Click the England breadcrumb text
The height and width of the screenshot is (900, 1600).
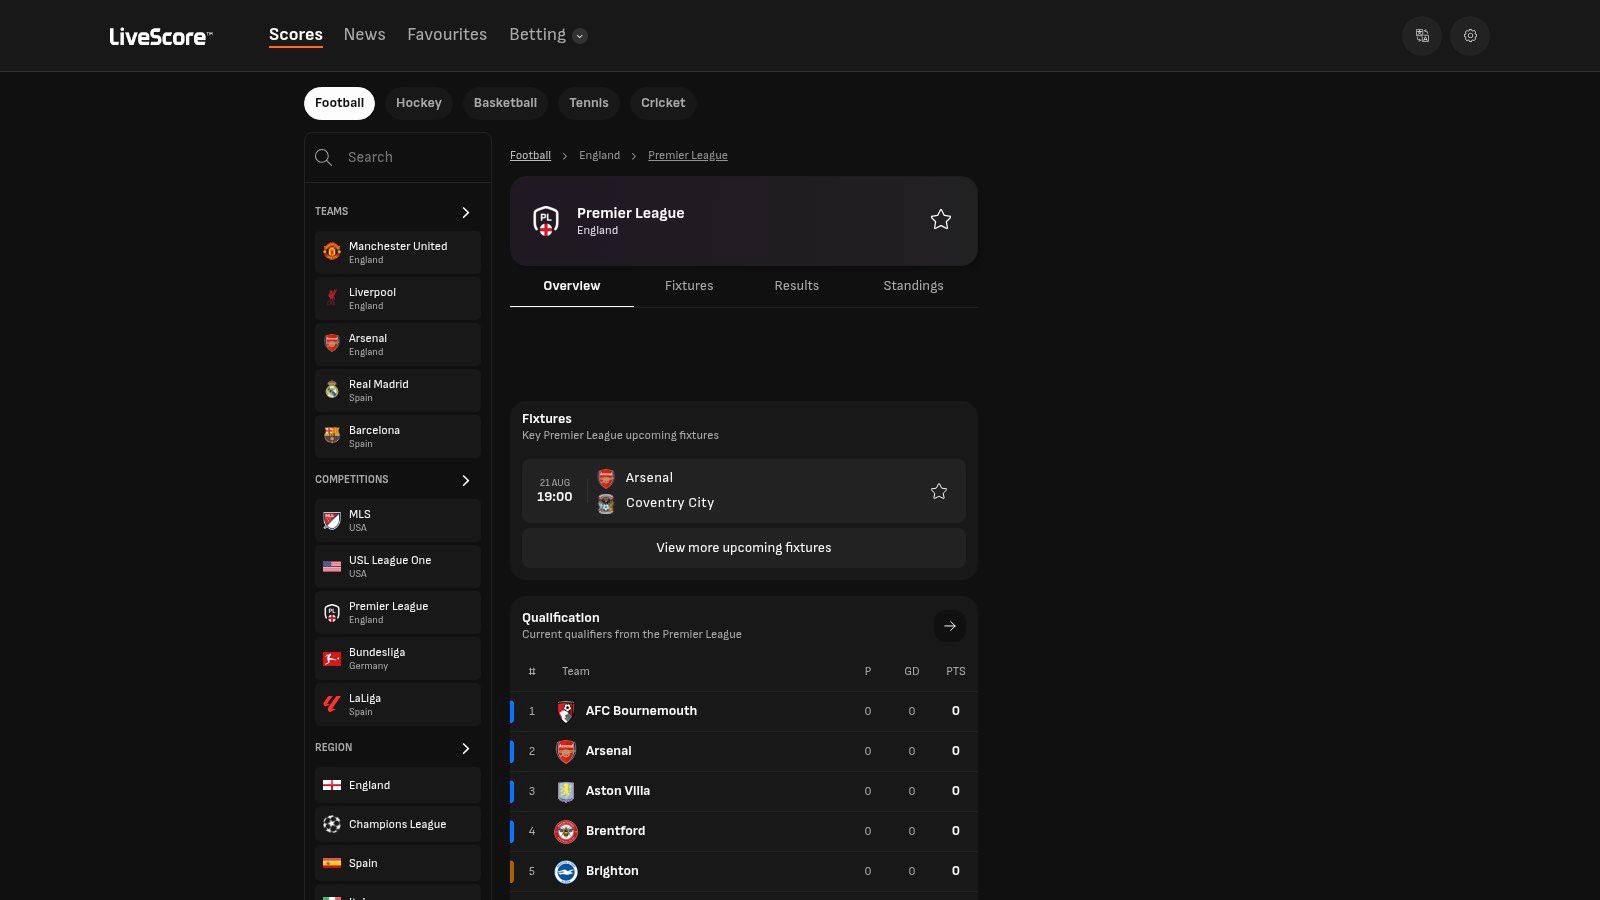599,156
